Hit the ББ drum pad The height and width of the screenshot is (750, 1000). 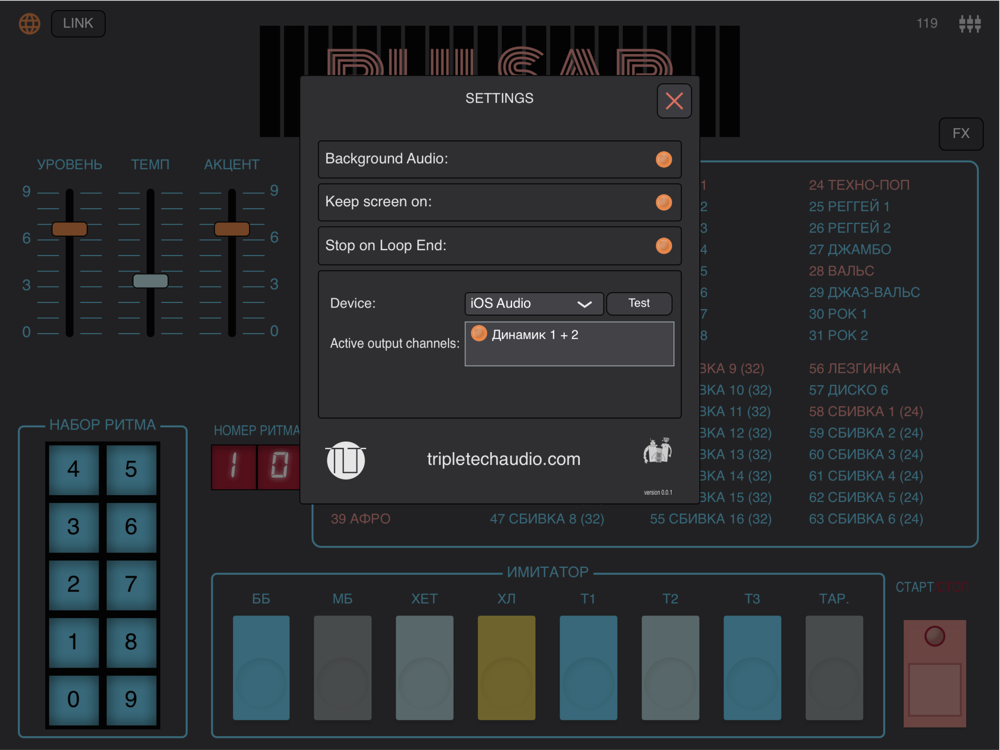click(261, 668)
